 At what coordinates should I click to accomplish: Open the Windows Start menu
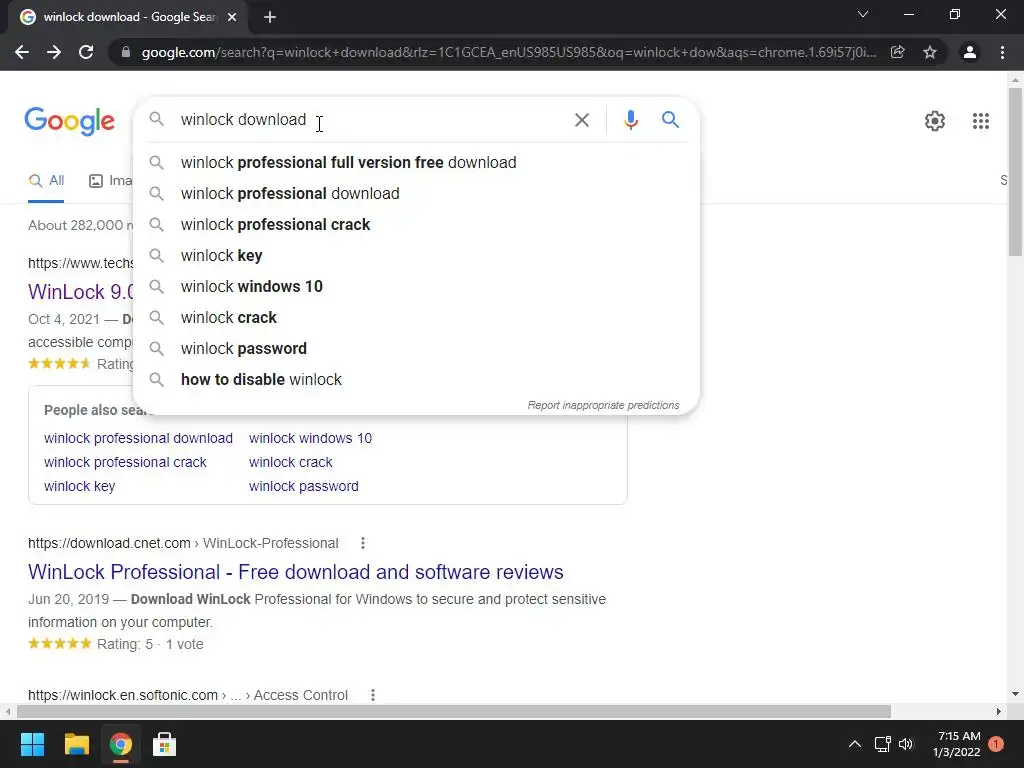(32, 744)
